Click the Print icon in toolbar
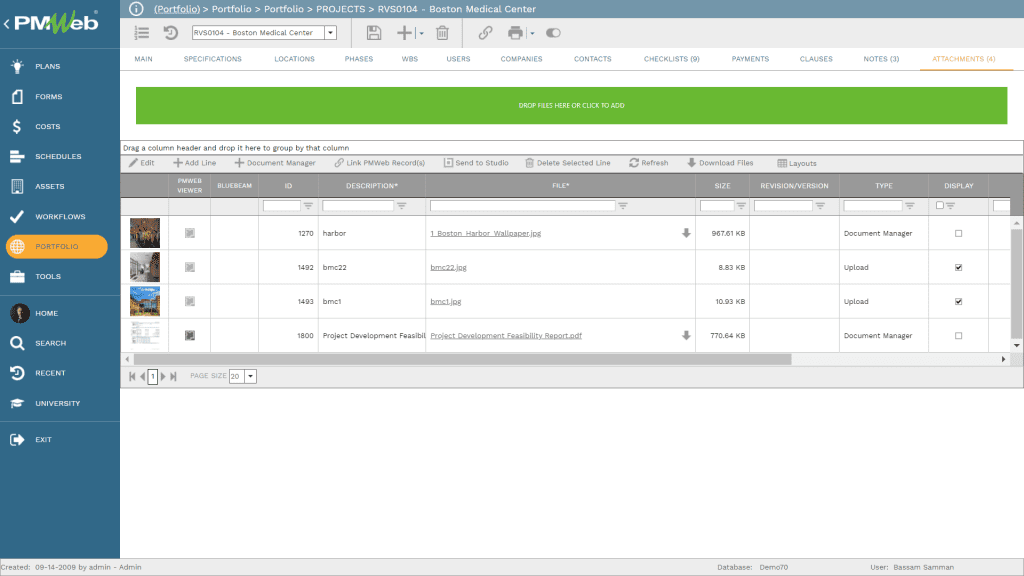Screen dimensions: 1024x576 coord(515,33)
